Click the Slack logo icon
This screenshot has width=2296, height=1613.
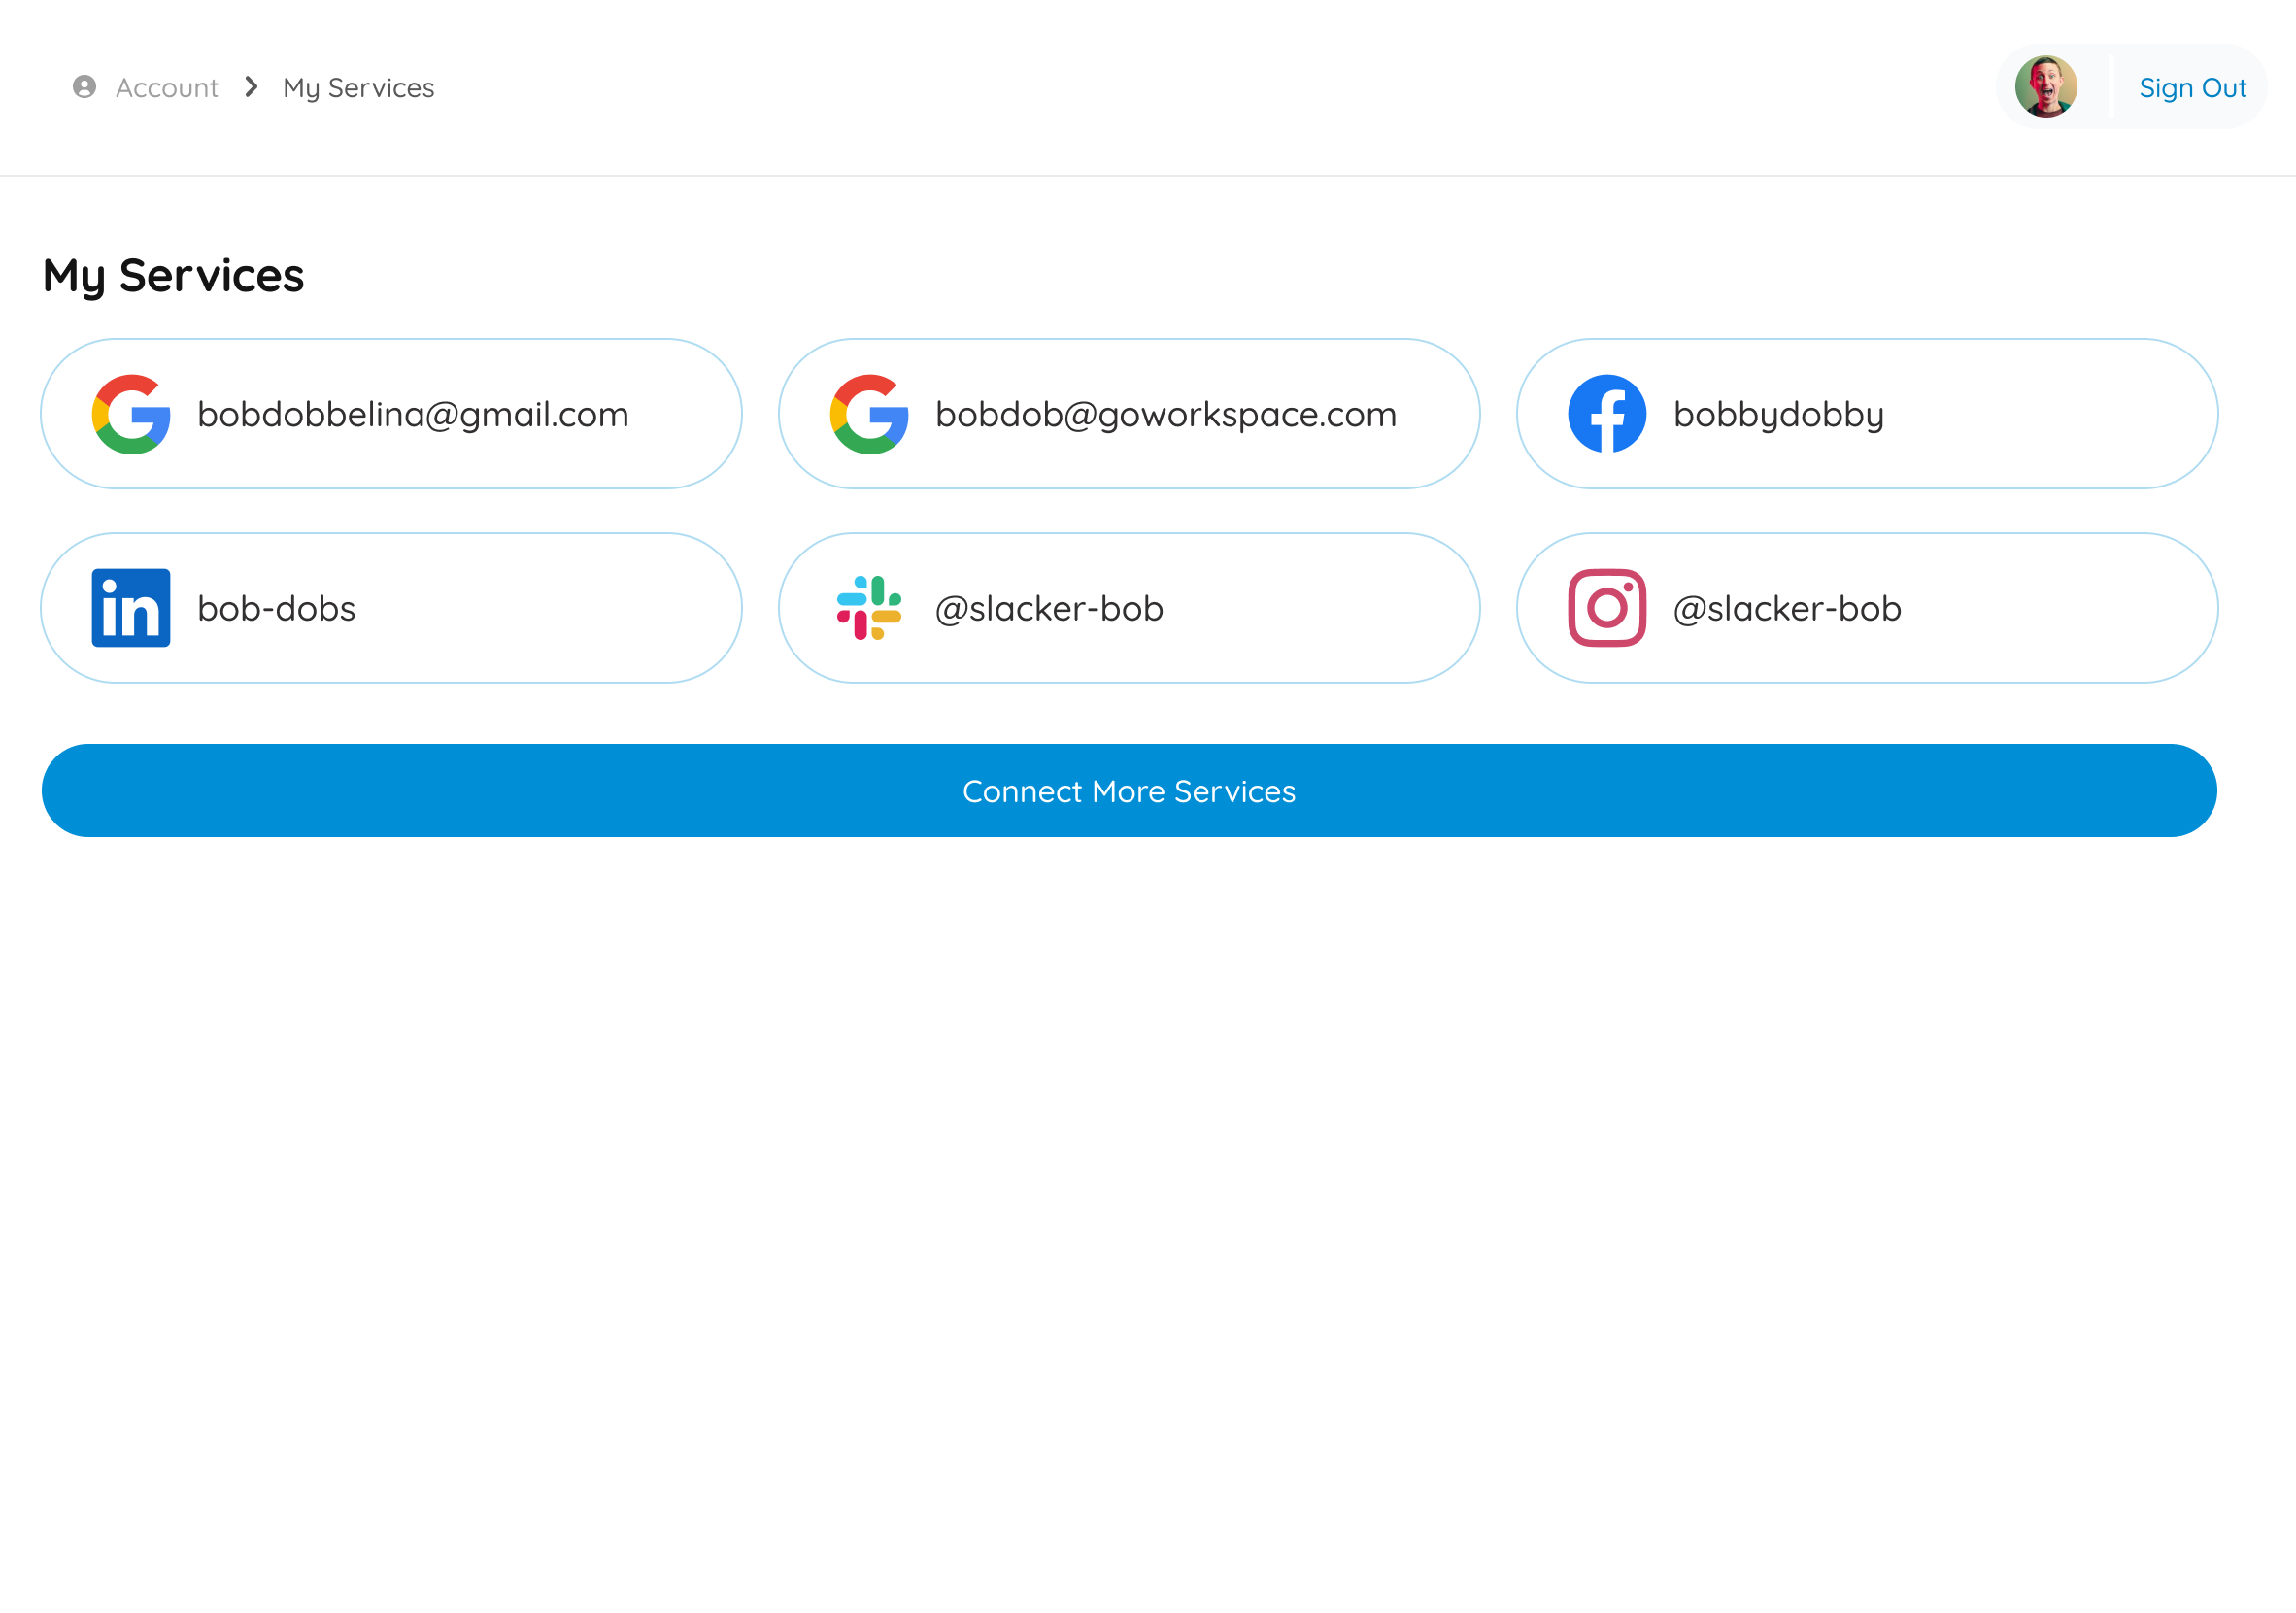[869, 608]
